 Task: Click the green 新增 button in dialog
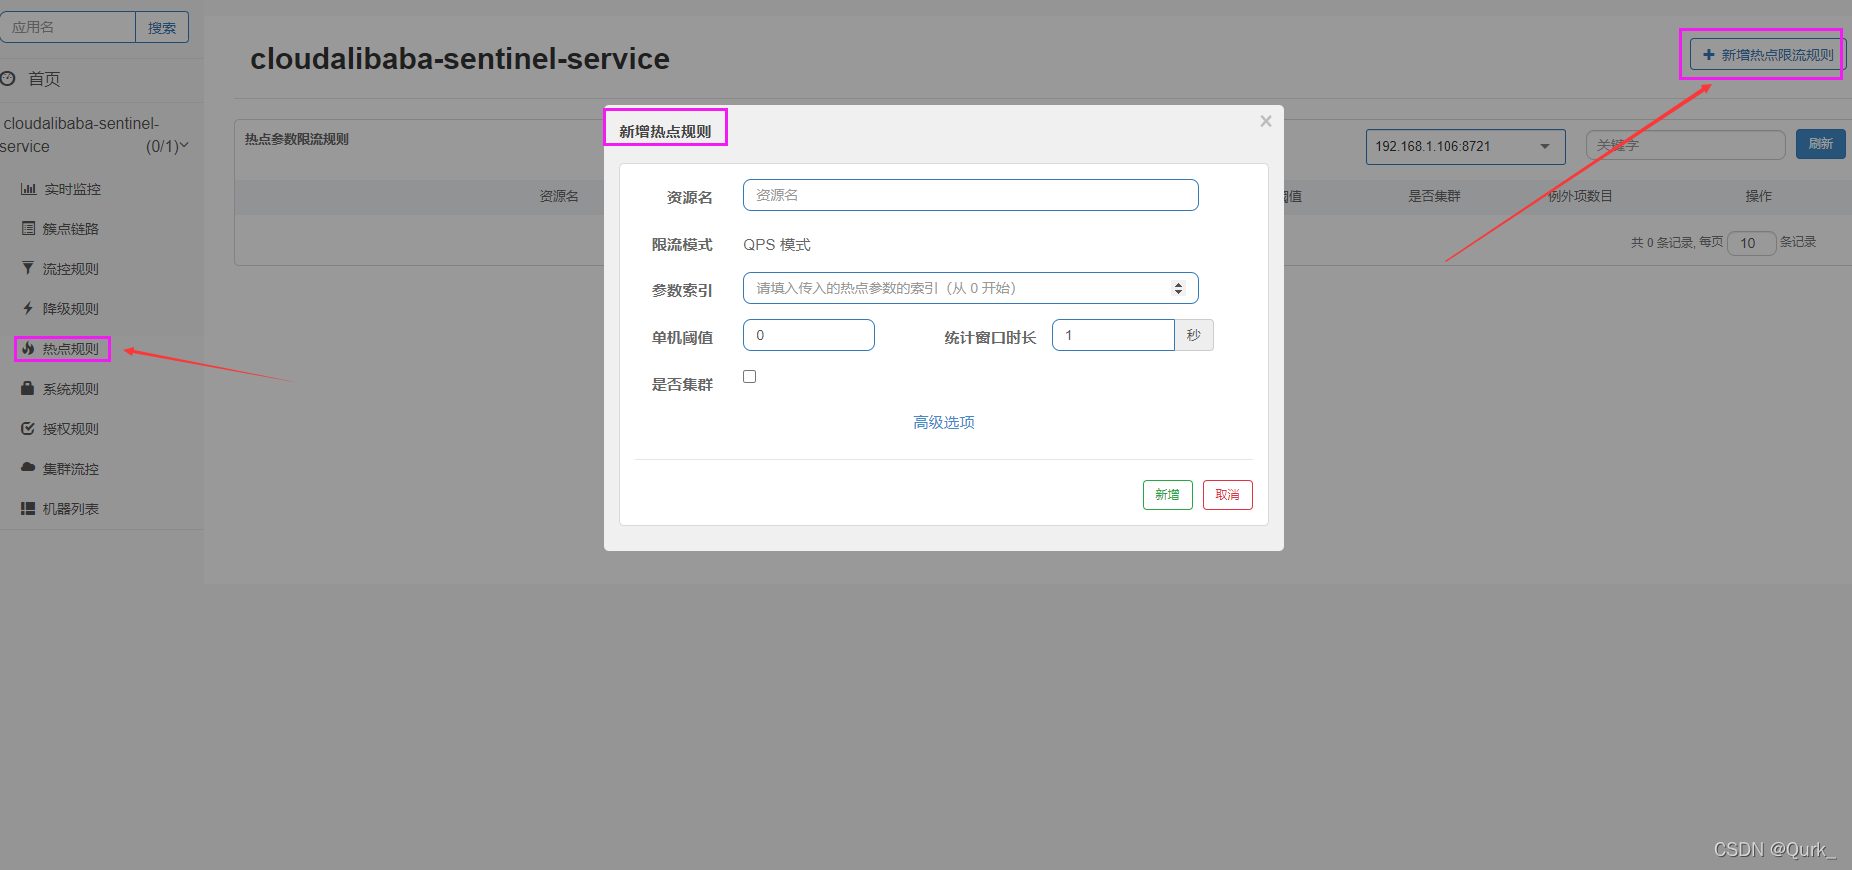coord(1167,495)
